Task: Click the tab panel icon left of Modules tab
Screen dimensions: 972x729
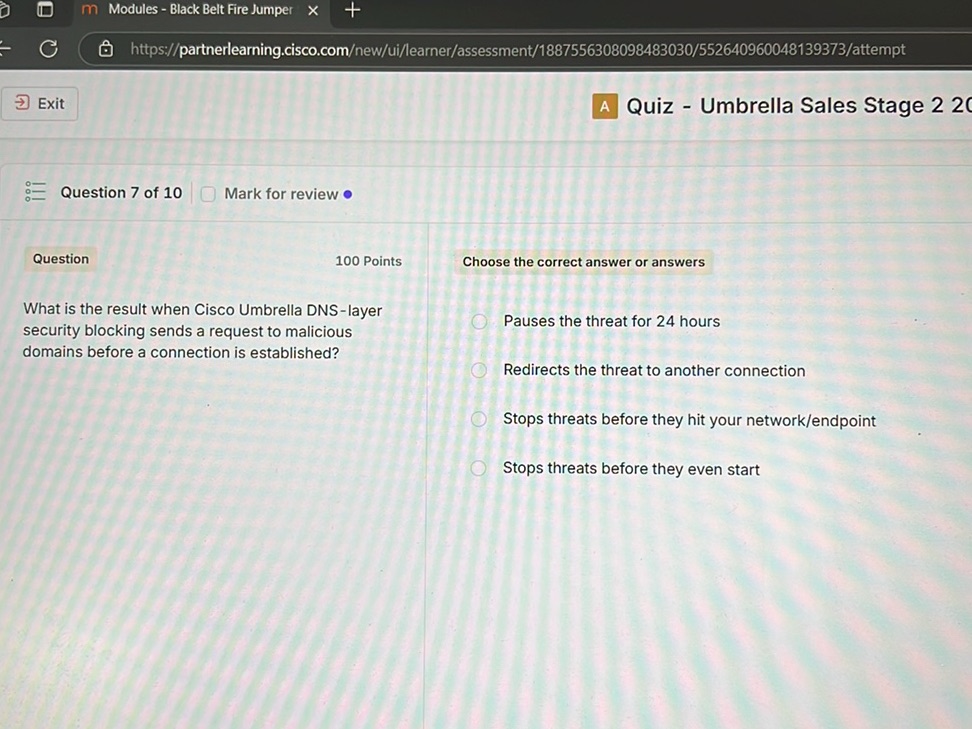Action: pyautogui.click(x=45, y=10)
